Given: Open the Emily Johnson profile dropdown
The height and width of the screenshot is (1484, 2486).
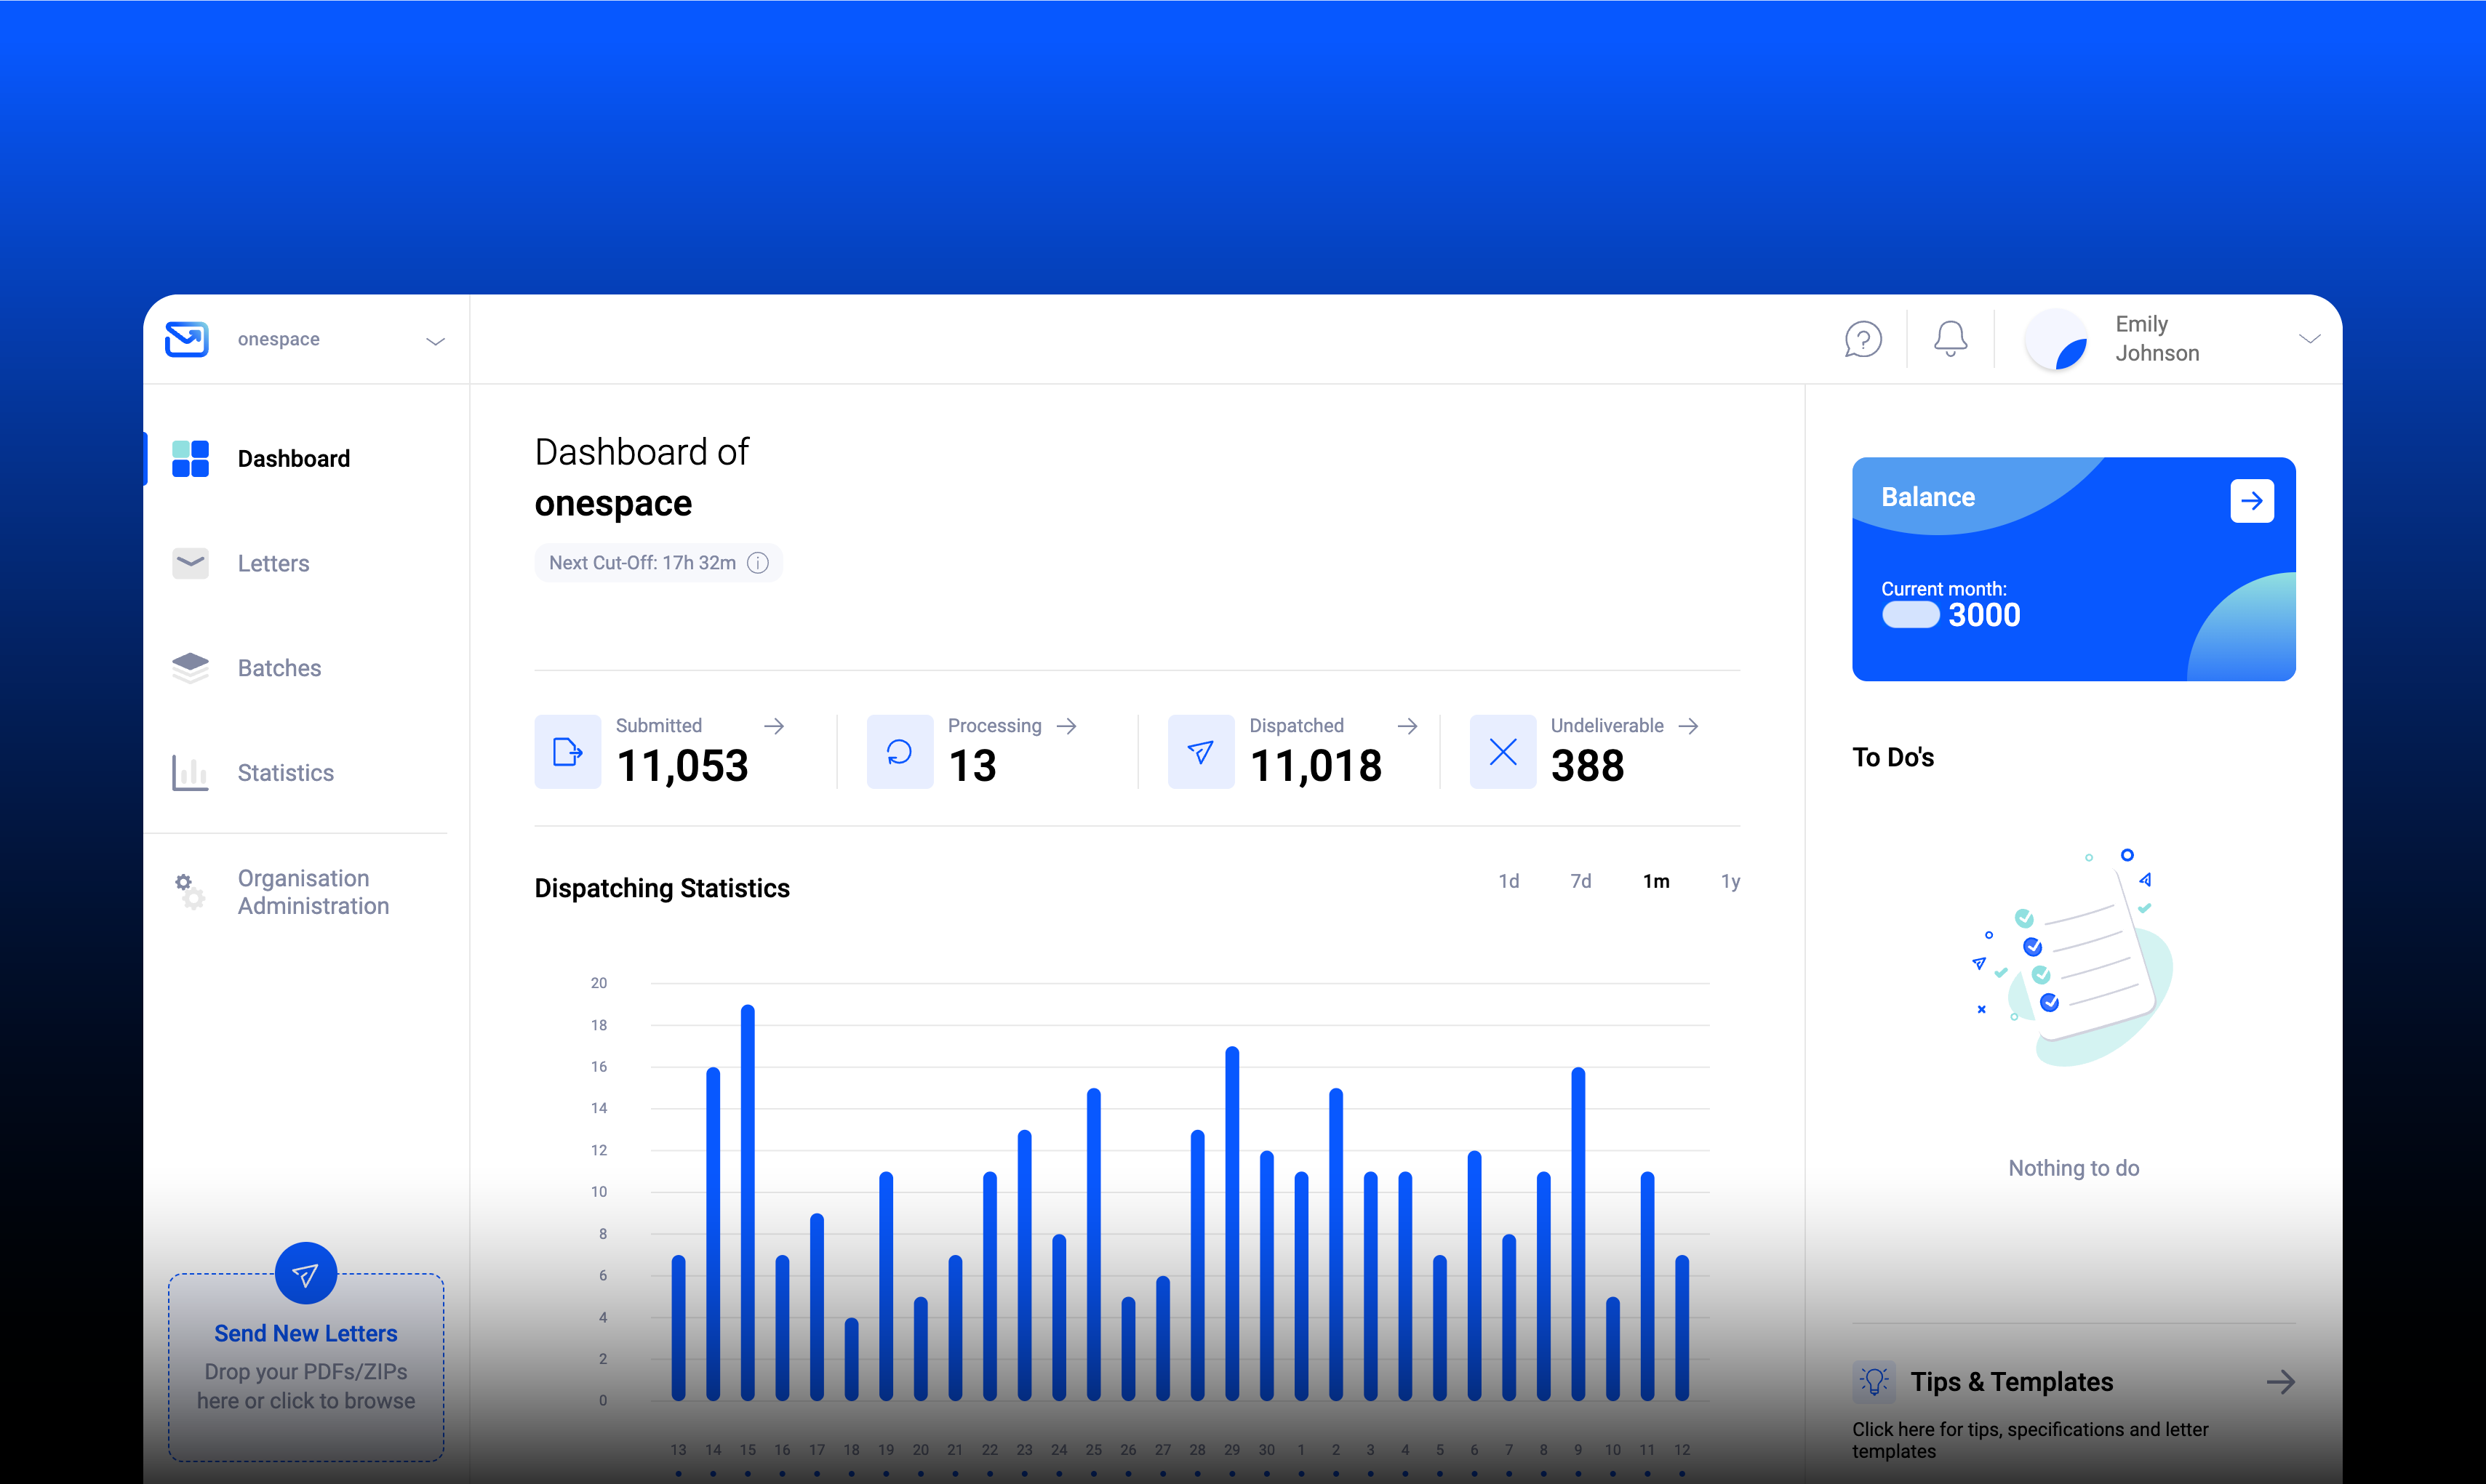Looking at the screenshot, I should point(2310,339).
